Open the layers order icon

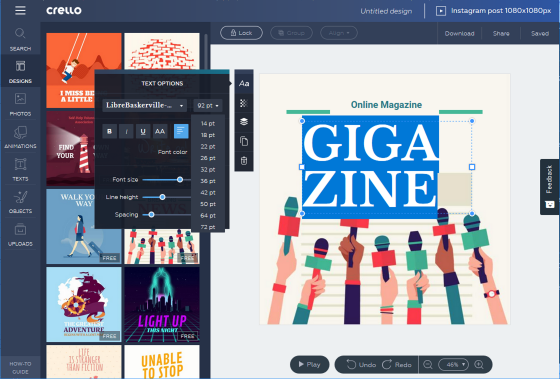click(x=244, y=122)
